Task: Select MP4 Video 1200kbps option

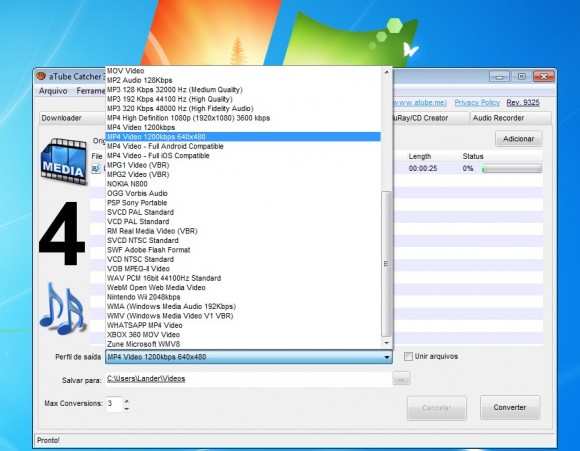Action: pyautogui.click(x=243, y=128)
